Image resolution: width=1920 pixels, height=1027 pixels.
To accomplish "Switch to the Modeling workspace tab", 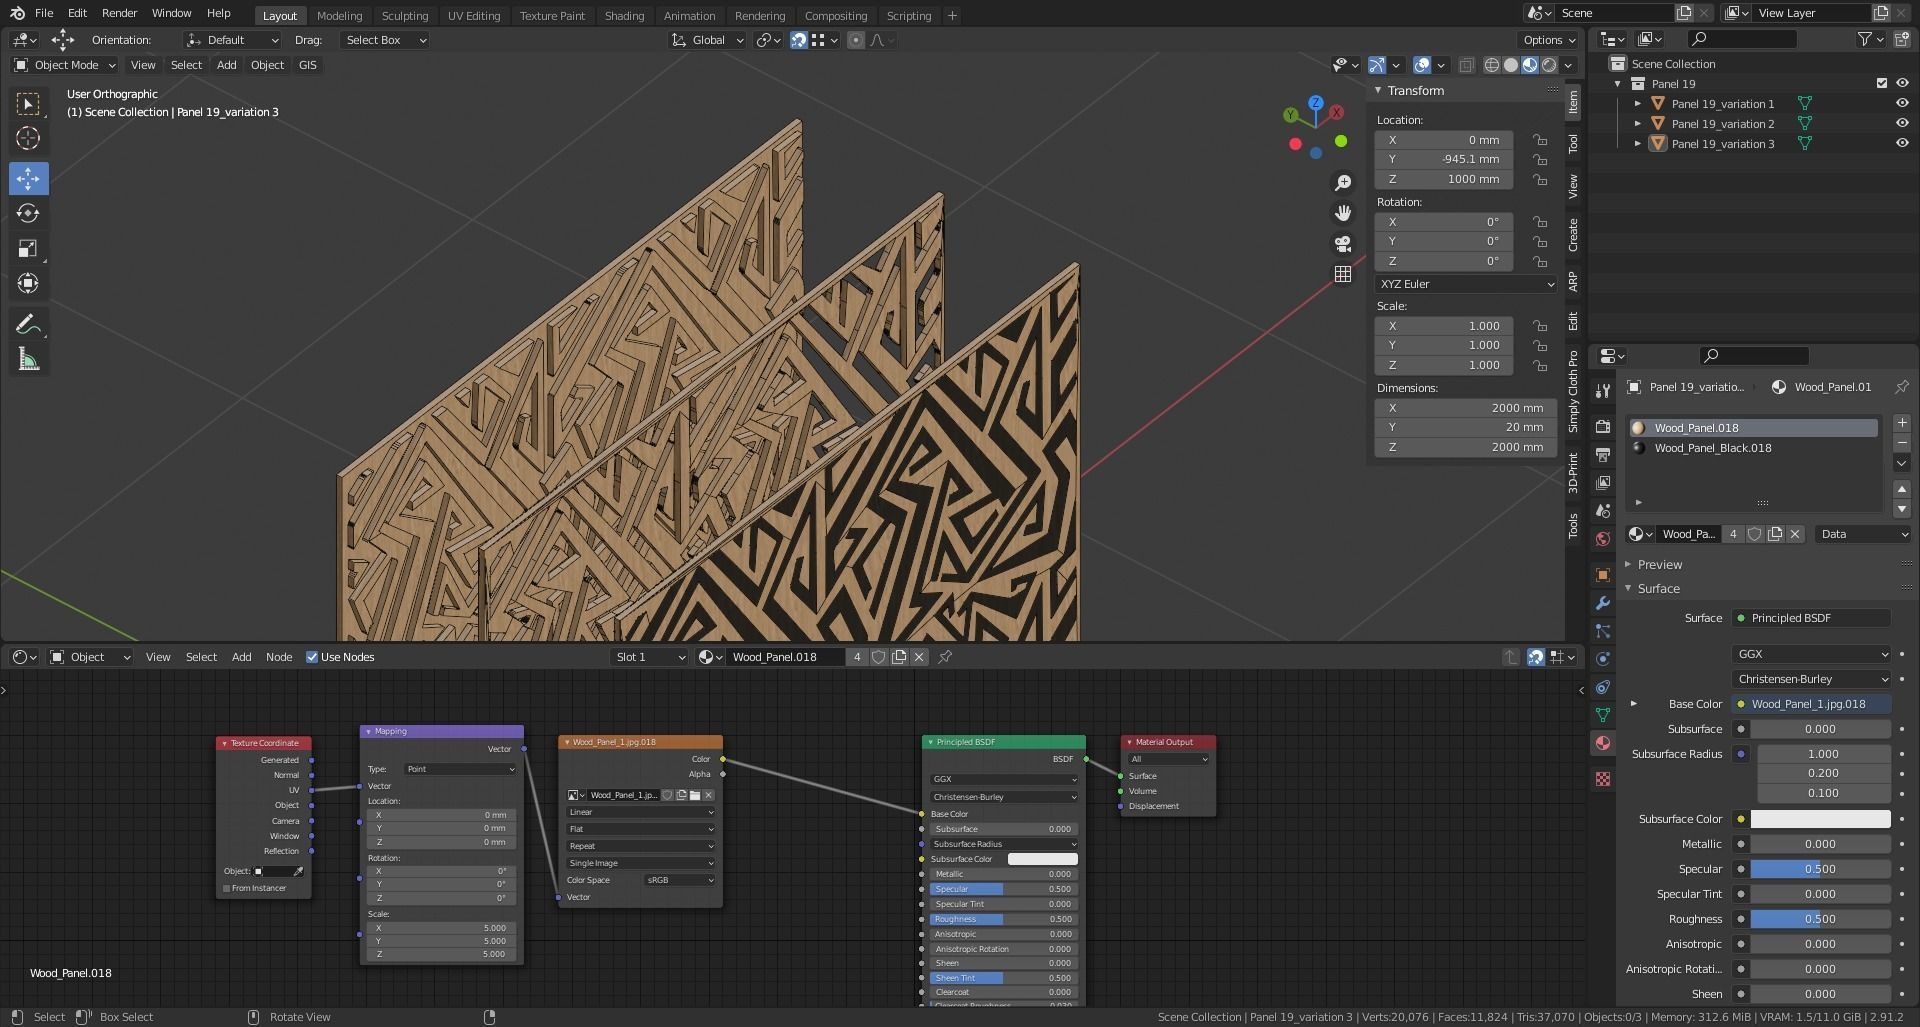I will tap(339, 15).
